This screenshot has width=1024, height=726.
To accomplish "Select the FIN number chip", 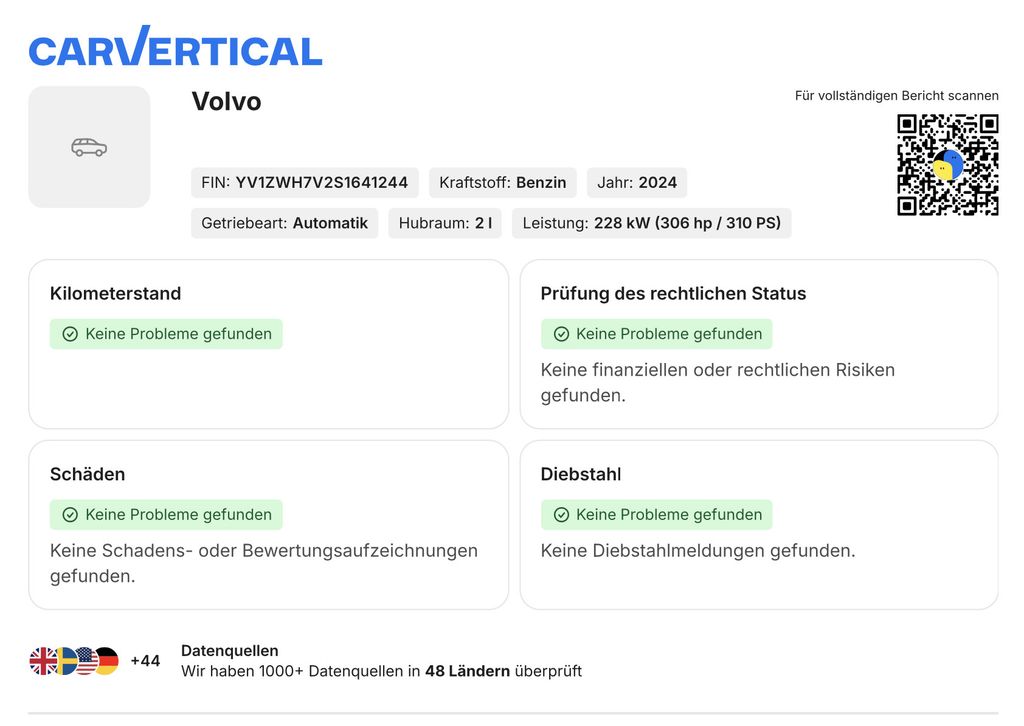I will pyautogui.click(x=304, y=183).
